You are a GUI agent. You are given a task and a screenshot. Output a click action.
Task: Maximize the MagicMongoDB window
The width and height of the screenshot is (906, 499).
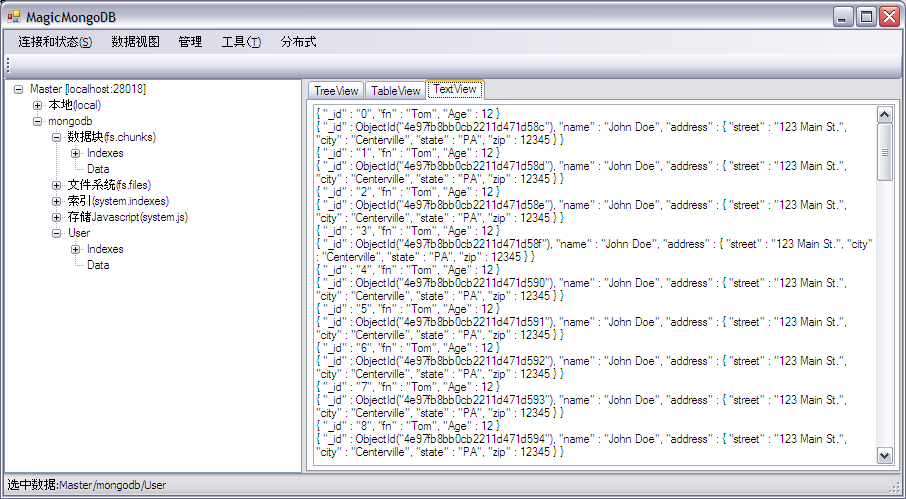[866, 17]
